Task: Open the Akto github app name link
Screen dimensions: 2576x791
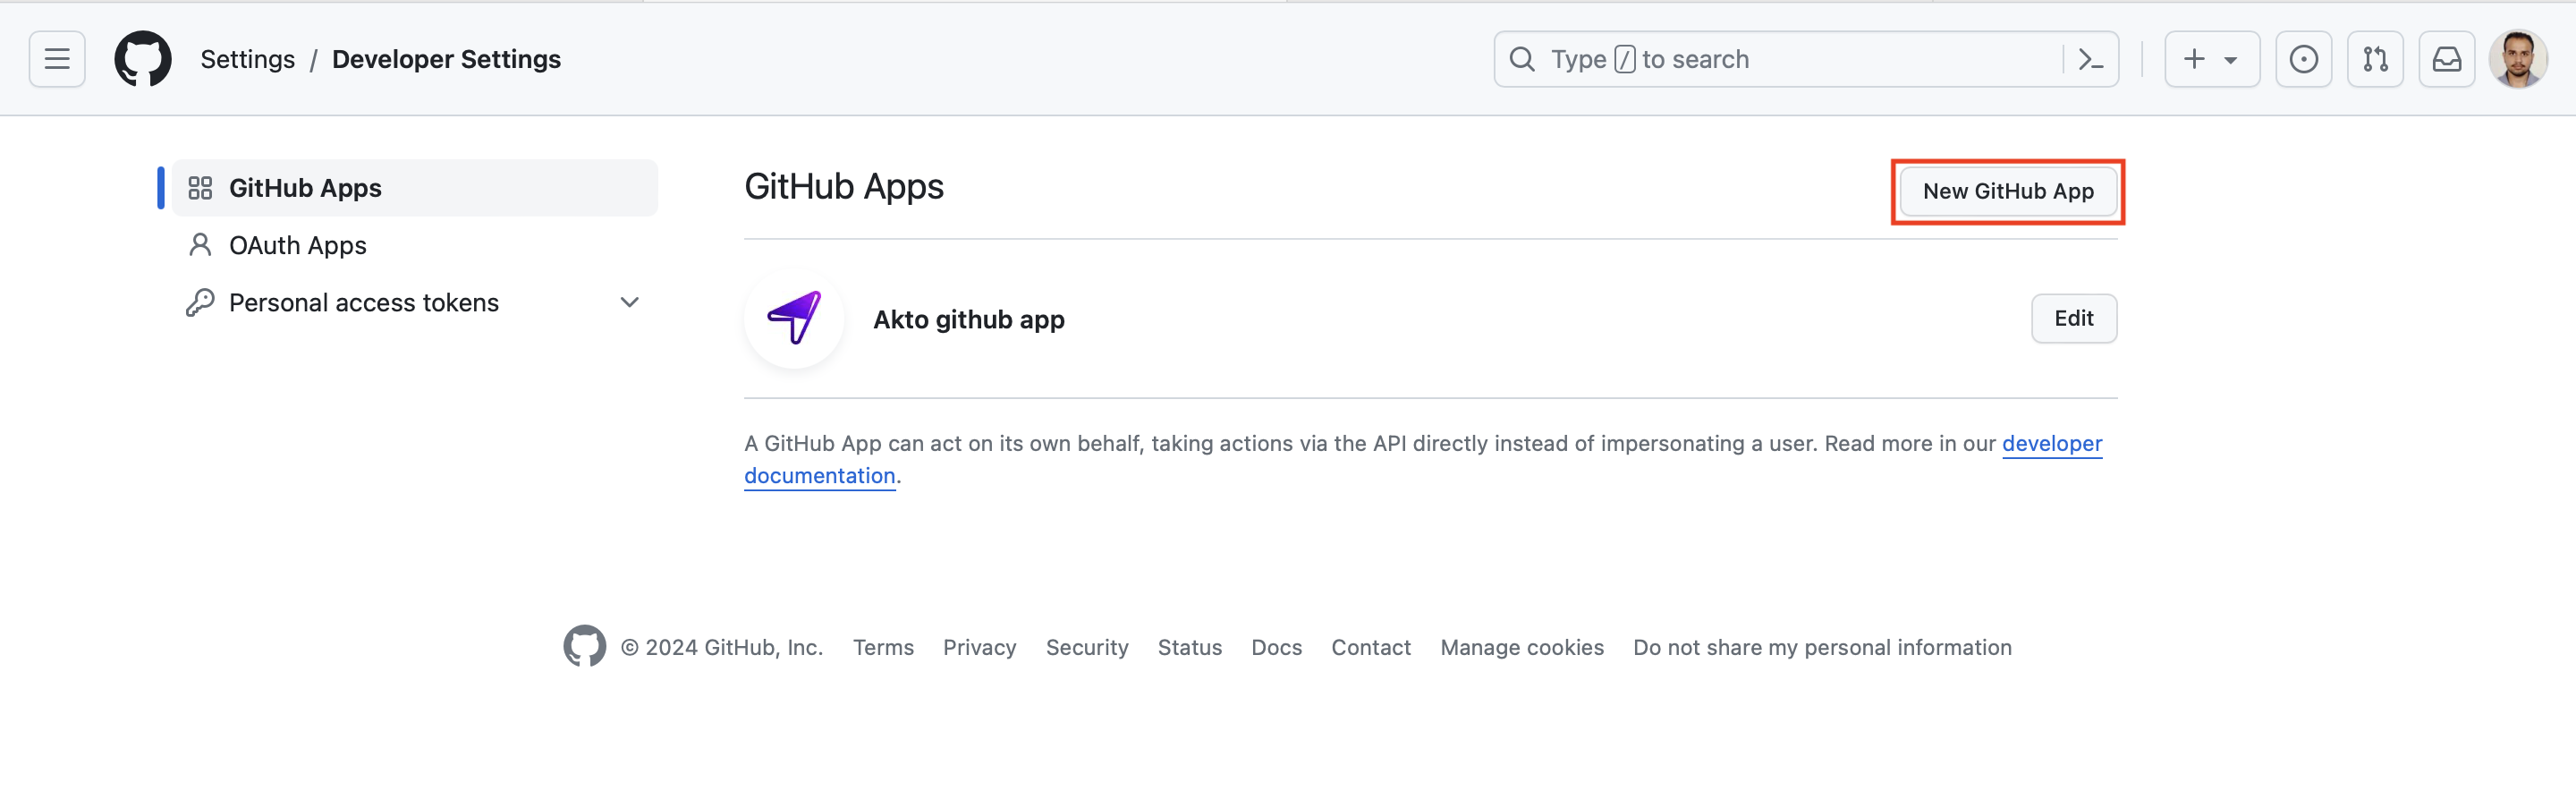Action: 968,319
